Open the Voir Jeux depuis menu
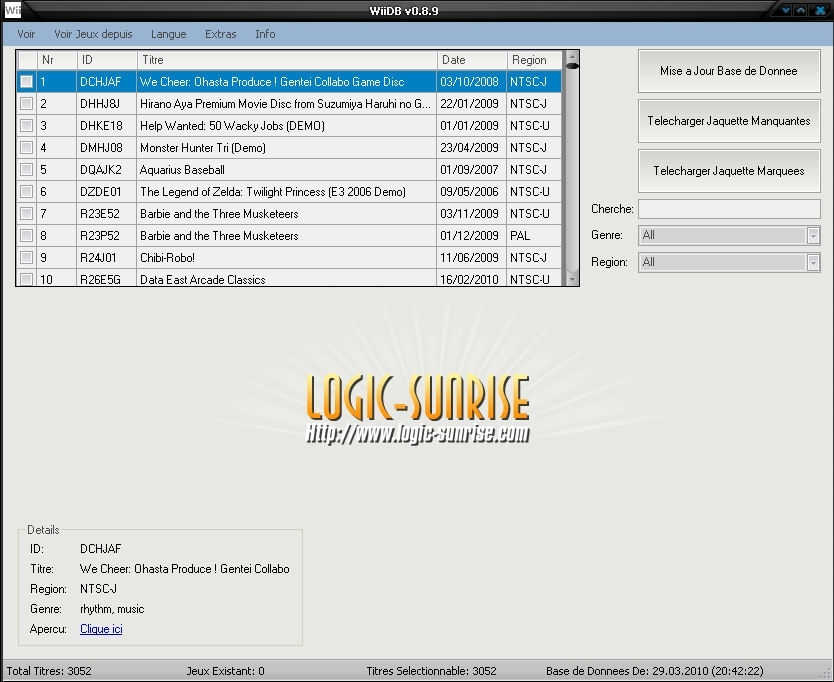834x682 pixels. (93, 34)
